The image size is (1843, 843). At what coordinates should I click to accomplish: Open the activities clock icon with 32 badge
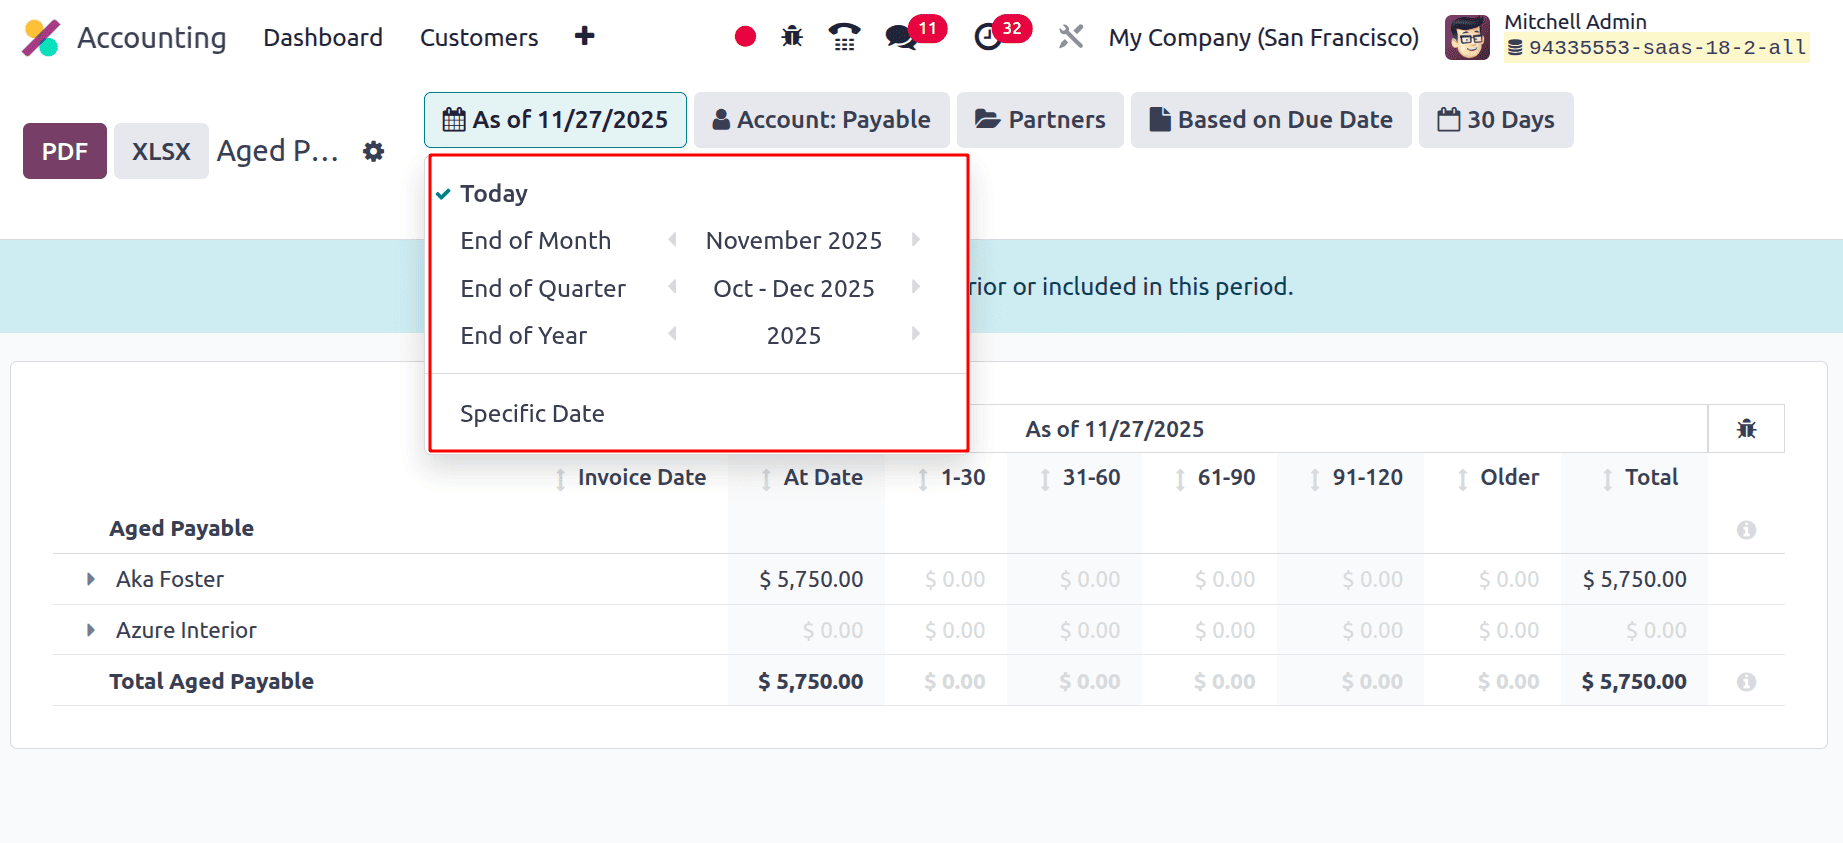(987, 38)
